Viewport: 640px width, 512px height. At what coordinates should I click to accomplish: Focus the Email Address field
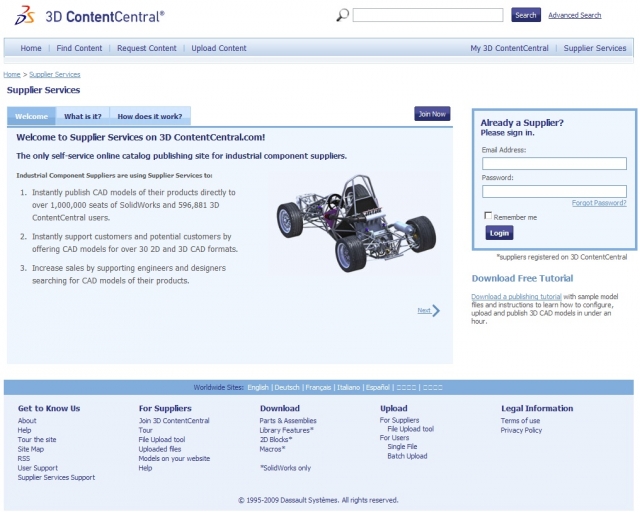coord(554,163)
